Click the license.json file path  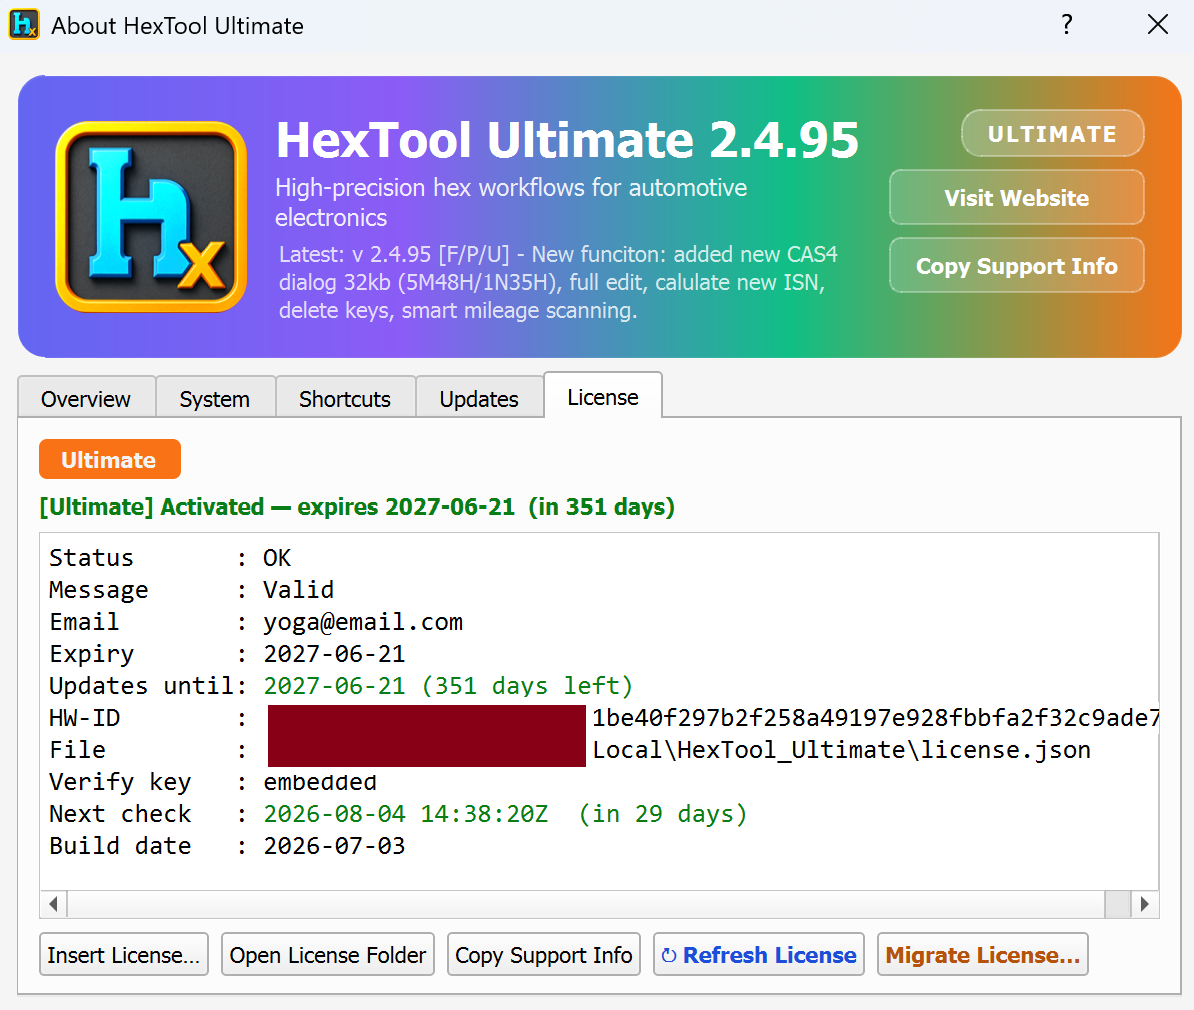(841, 750)
